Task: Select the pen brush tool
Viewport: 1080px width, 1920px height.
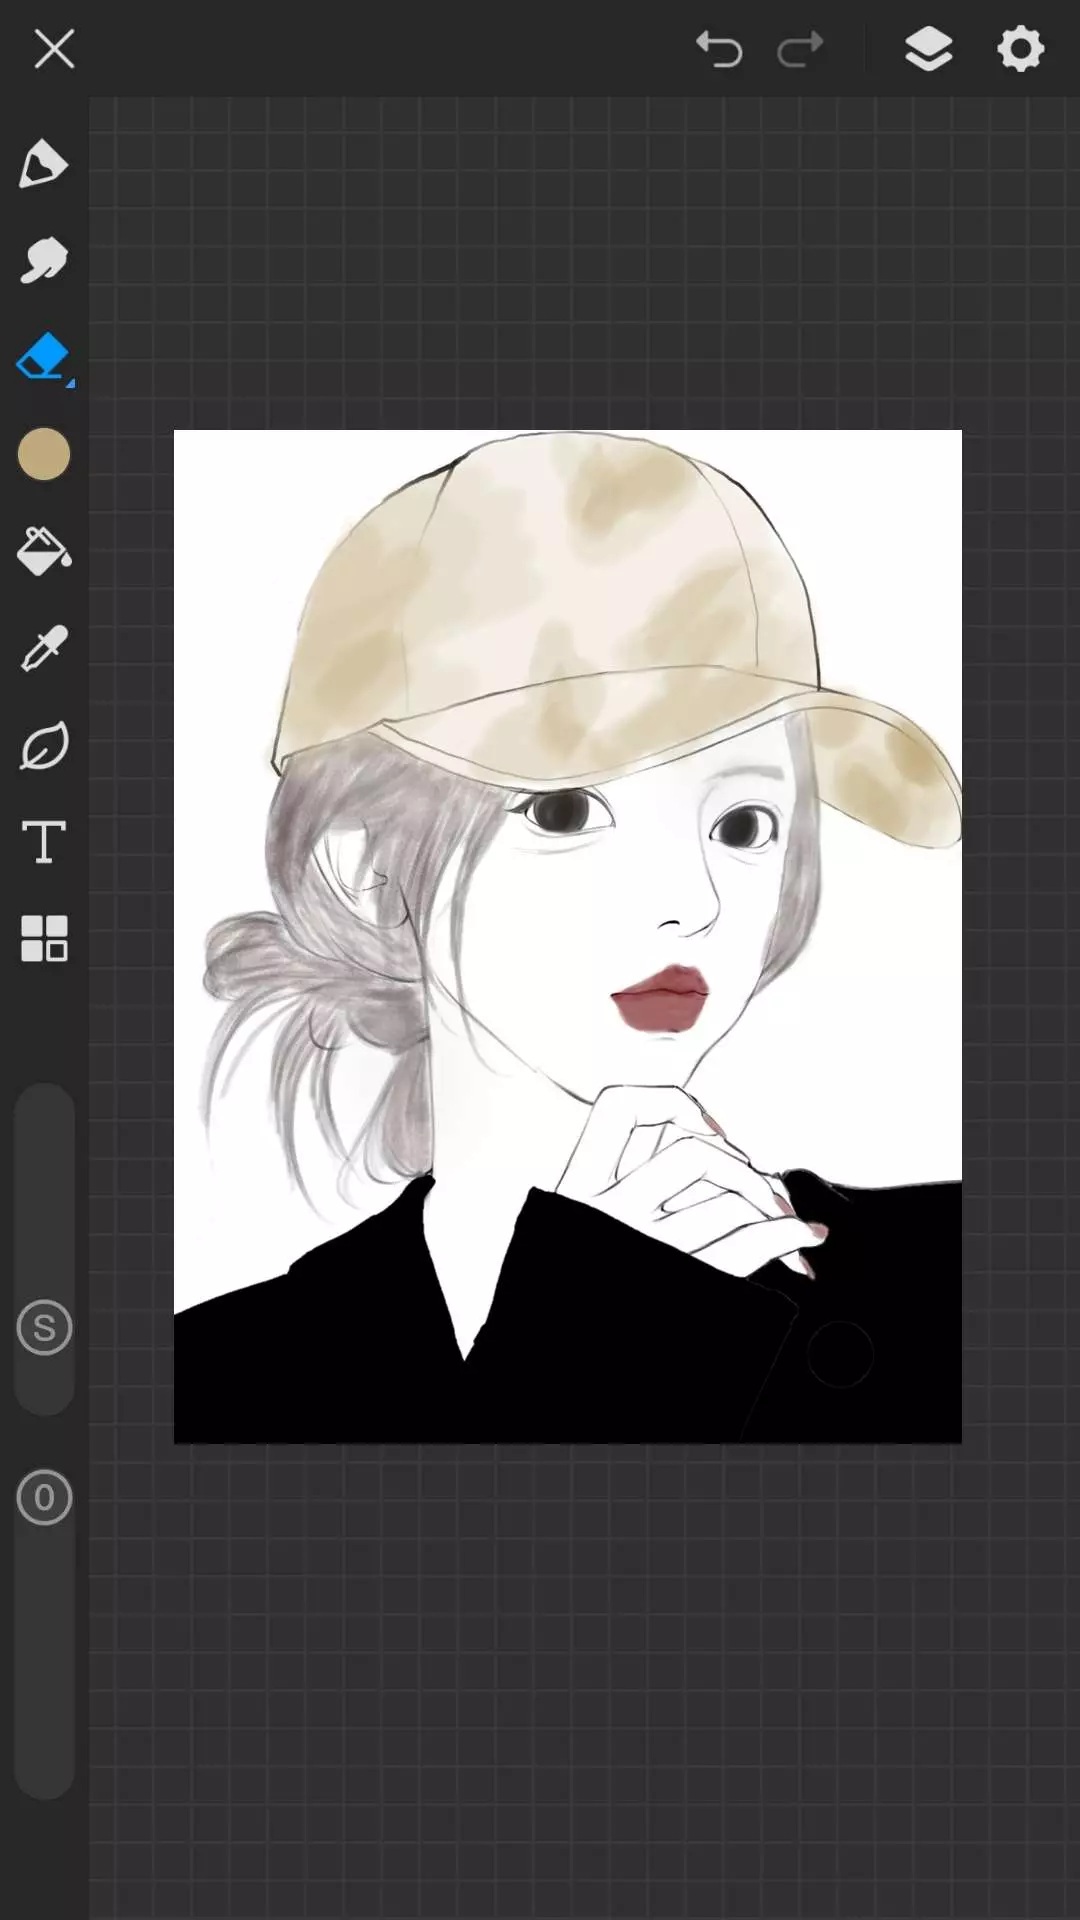Action: point(44,165)
